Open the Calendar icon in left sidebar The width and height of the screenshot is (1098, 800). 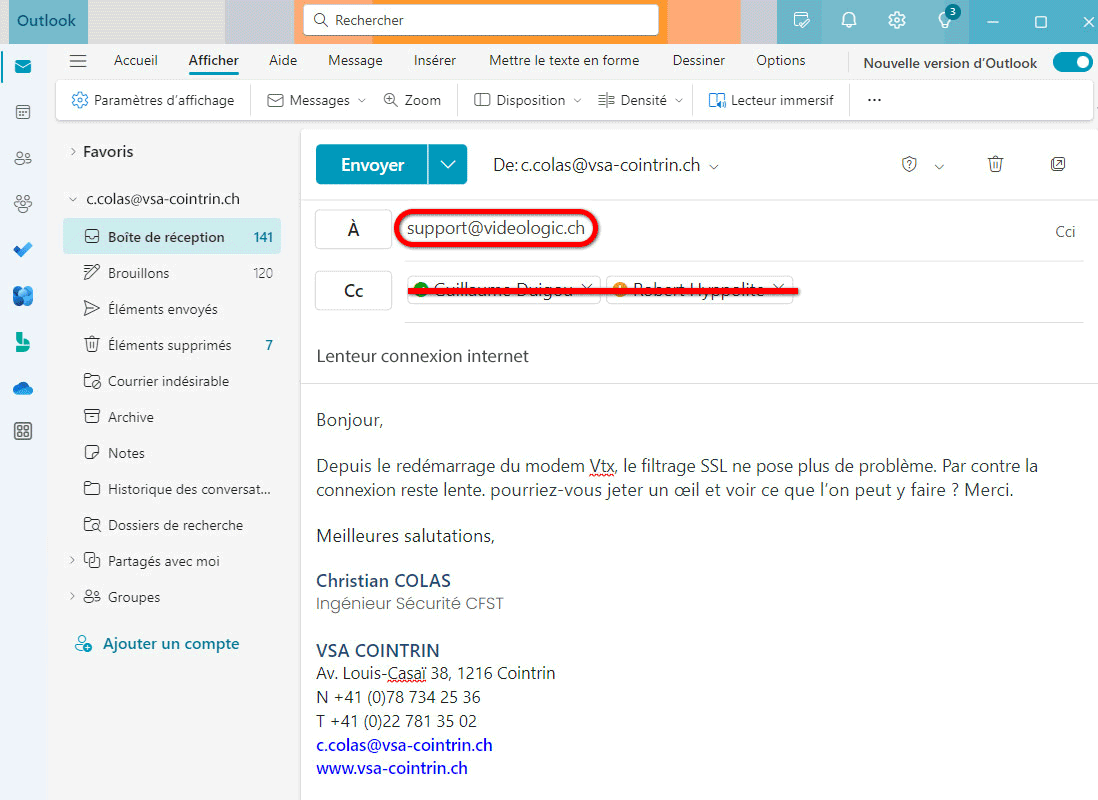(23, 112)
